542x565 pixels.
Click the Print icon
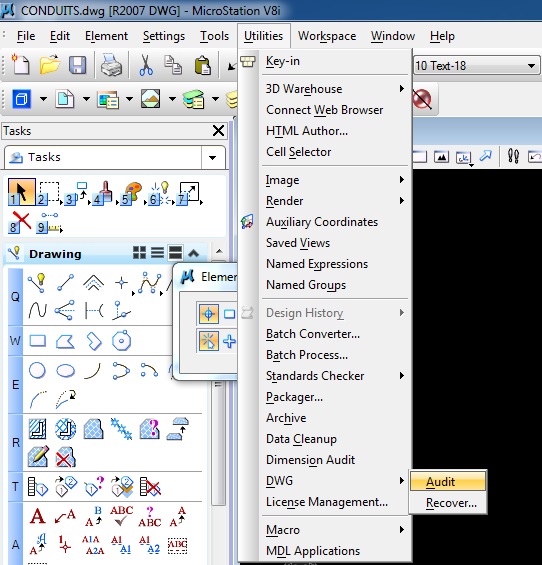[111, 65]
